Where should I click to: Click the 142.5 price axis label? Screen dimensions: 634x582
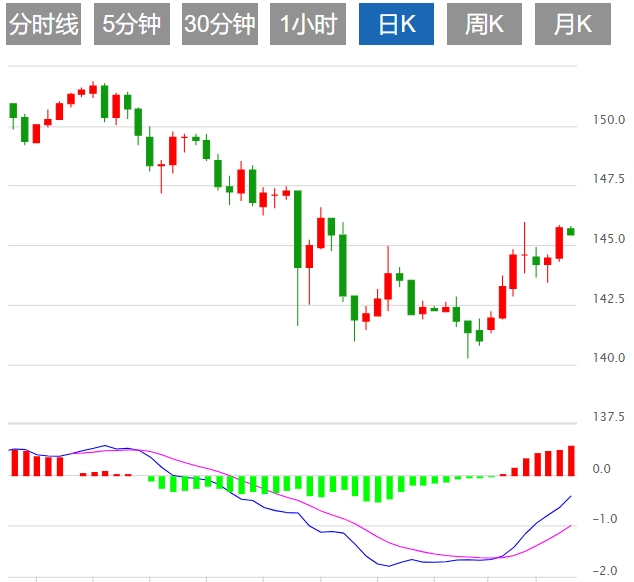607,299
